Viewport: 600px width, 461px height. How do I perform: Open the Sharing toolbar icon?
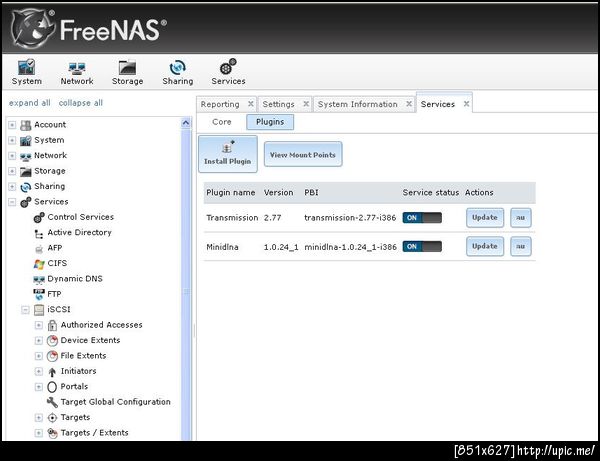tap(178, 72)
